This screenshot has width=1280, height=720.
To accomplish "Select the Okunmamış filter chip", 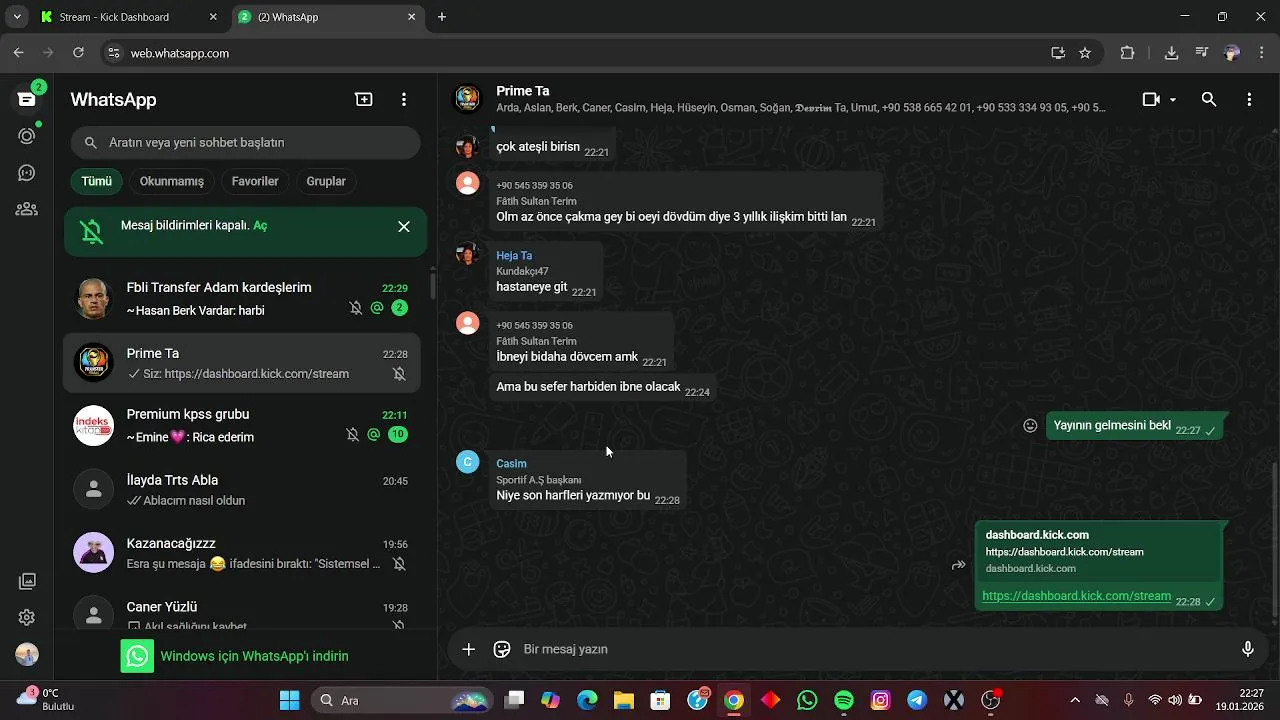I will 172,181.
